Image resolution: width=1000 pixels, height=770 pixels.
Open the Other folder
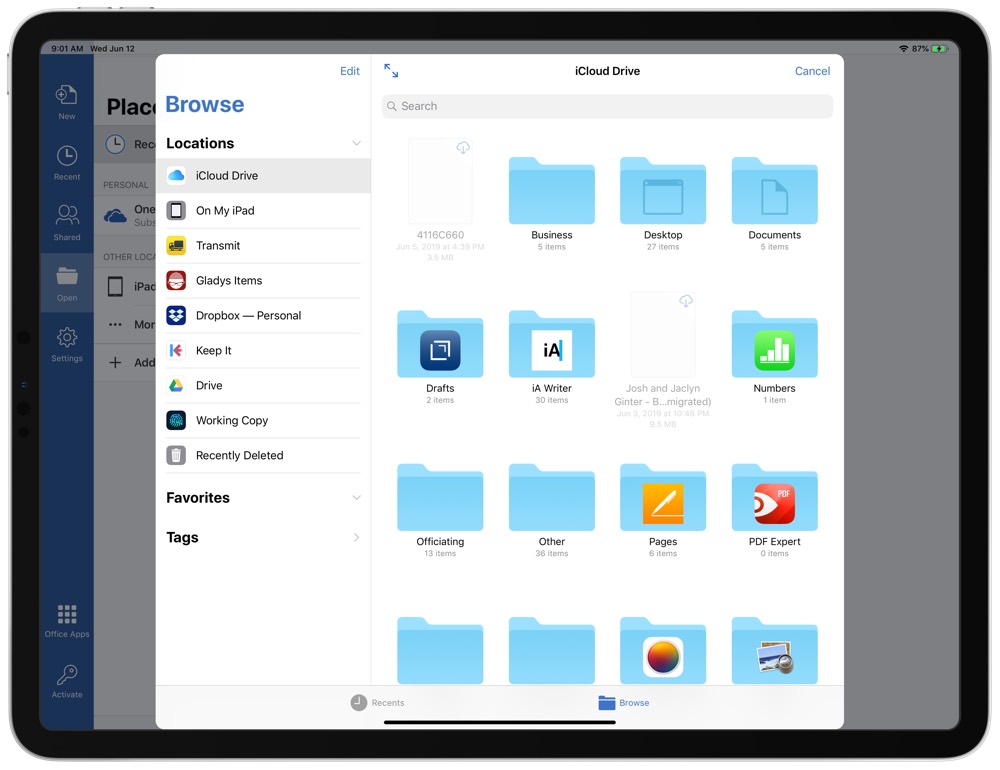coord(552,510)
